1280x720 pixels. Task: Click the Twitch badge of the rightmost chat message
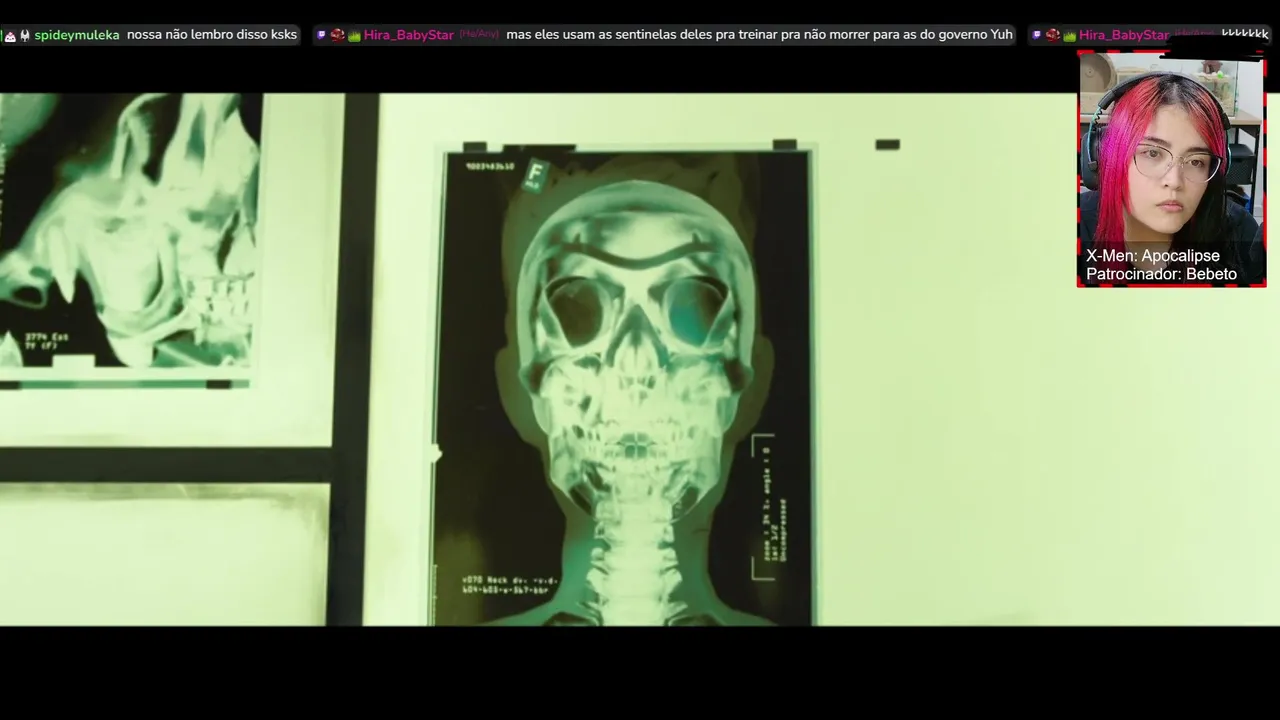coord(1037,35)
